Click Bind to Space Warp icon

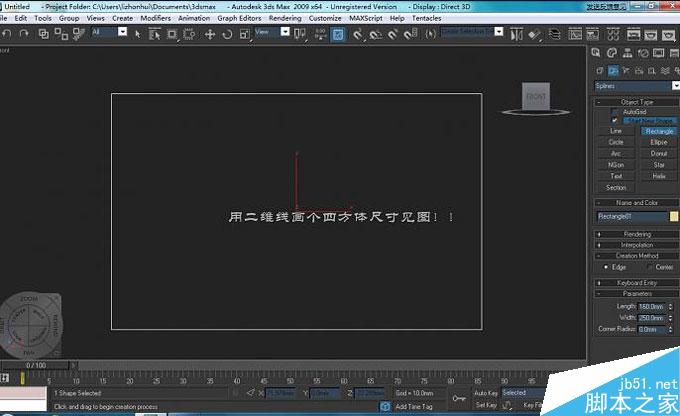pos(78,34)
